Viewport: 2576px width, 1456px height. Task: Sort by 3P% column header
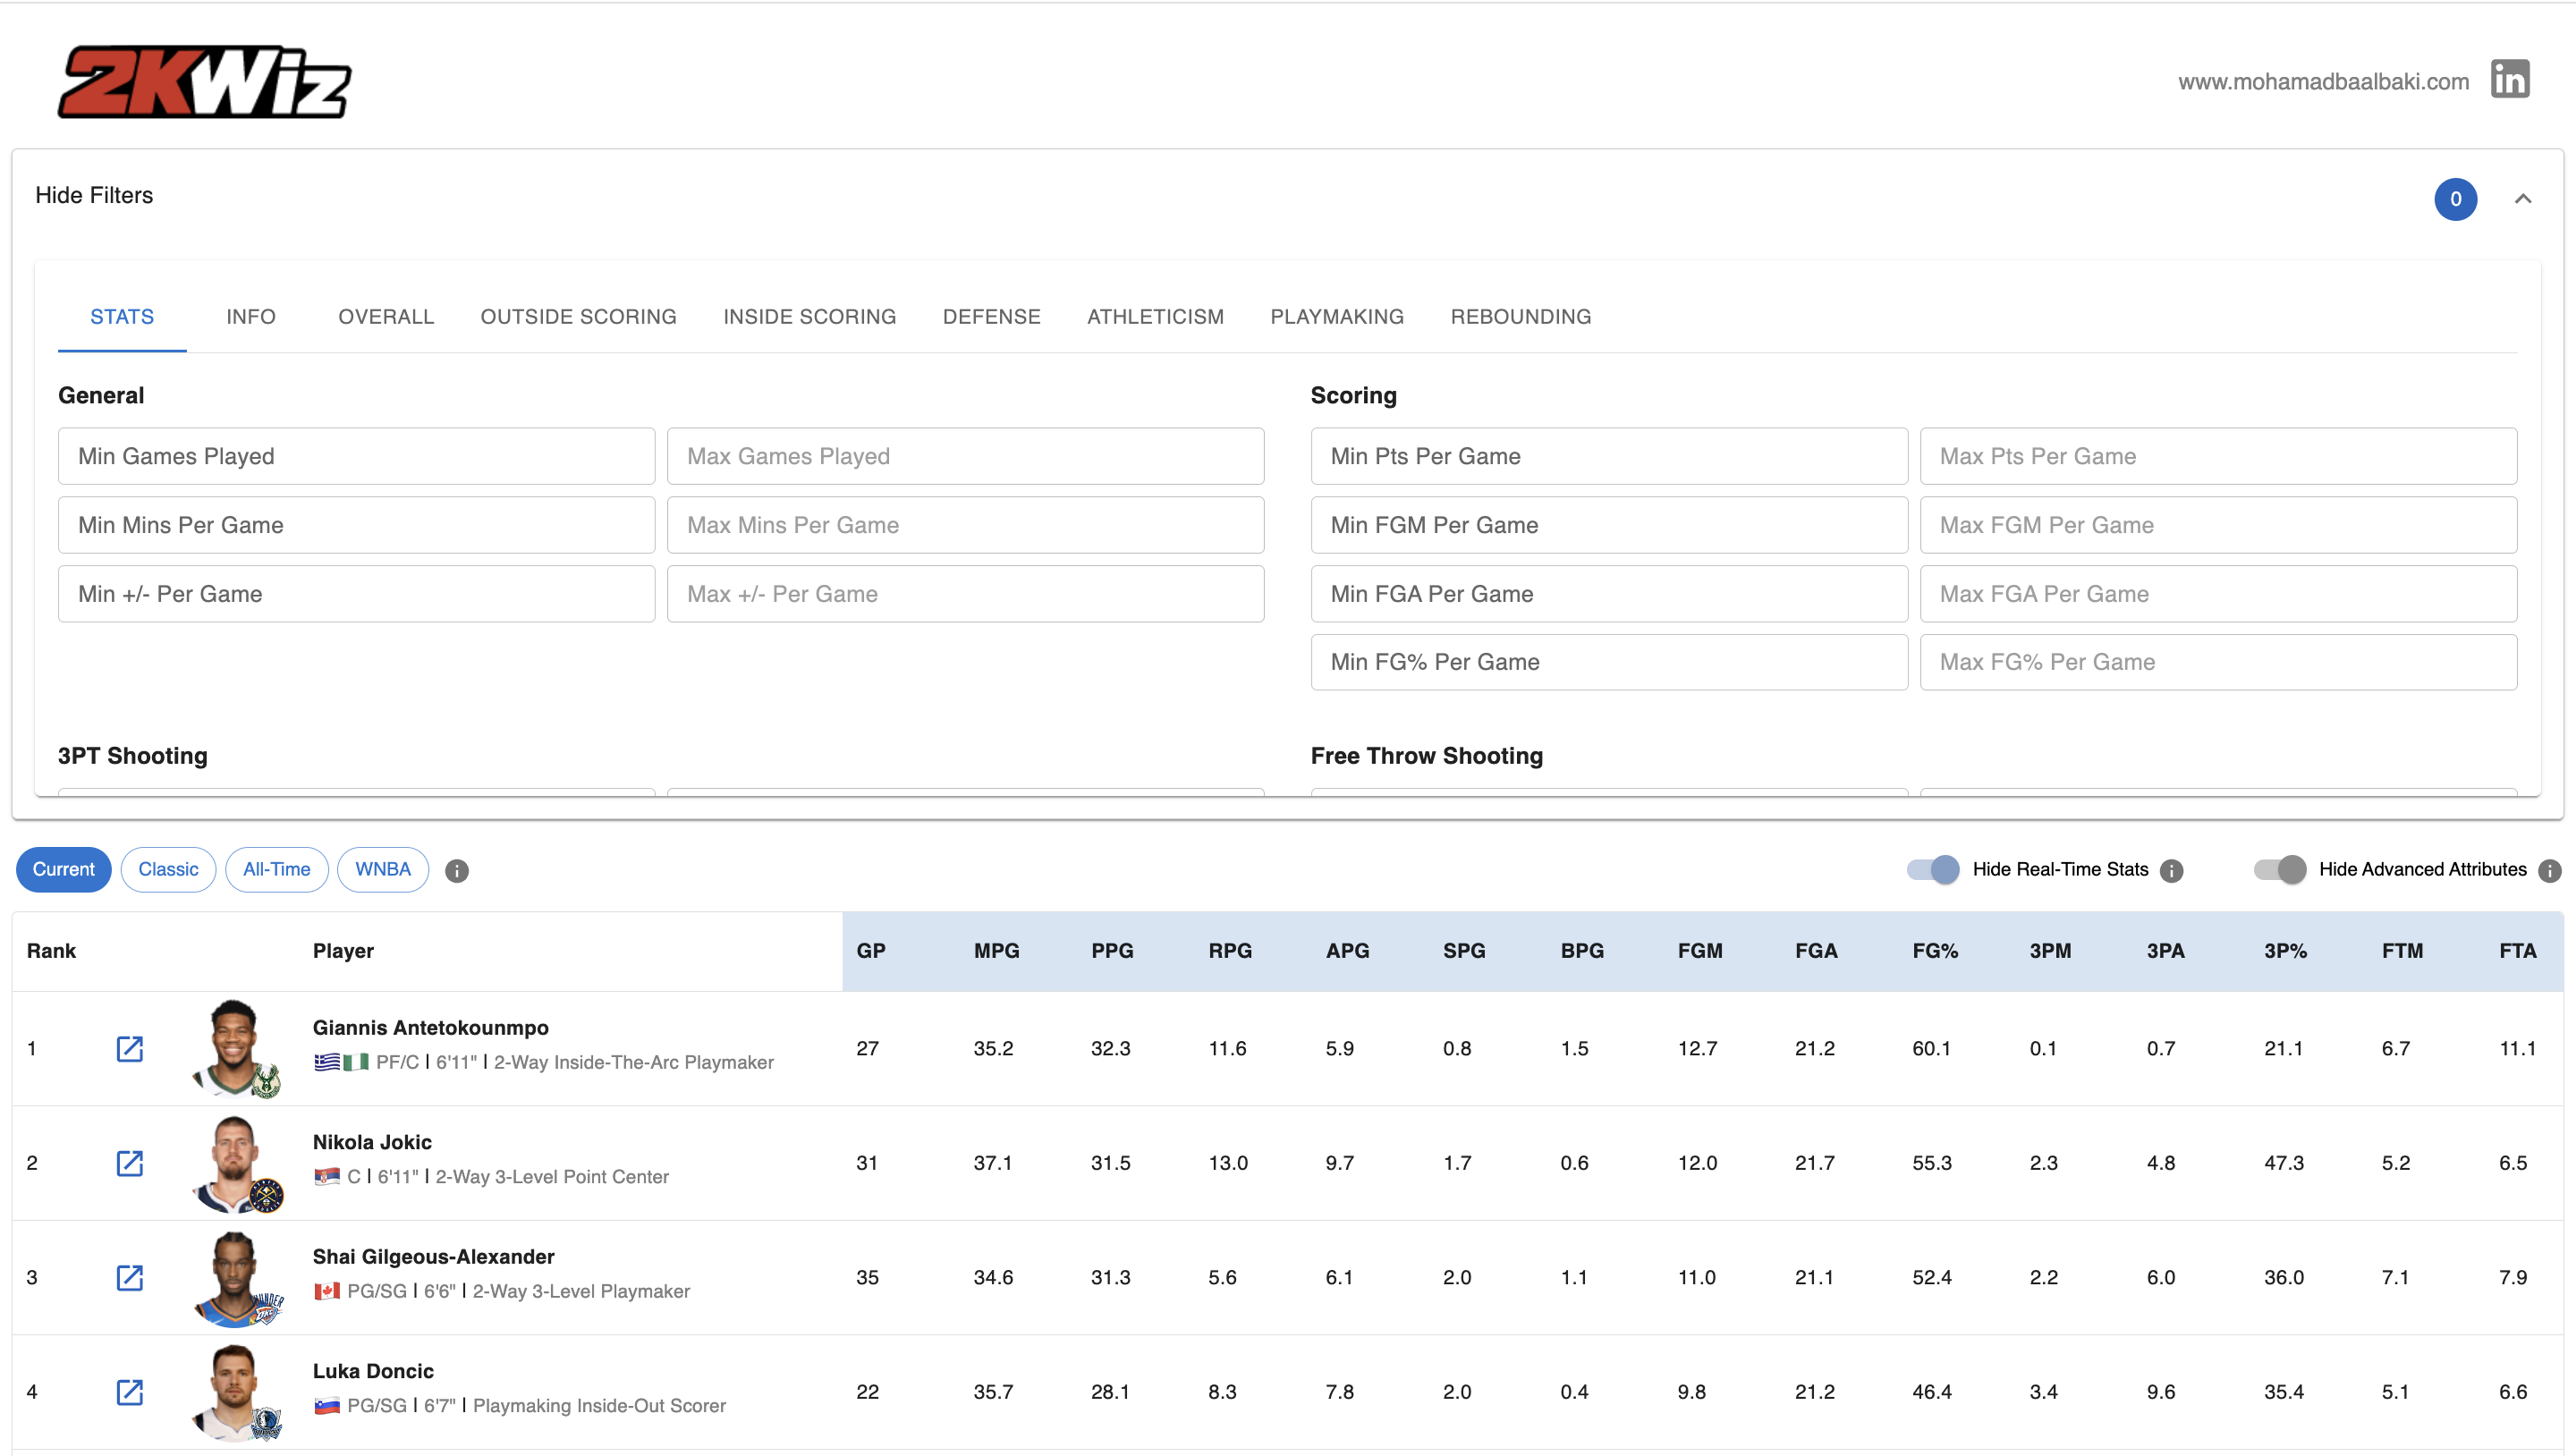2286,951
